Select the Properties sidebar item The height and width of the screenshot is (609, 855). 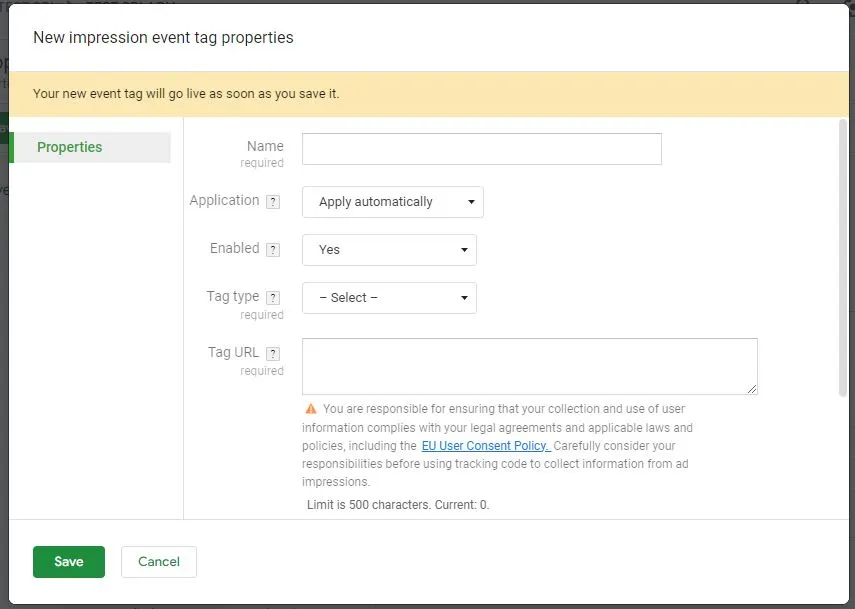click(69, 147)
